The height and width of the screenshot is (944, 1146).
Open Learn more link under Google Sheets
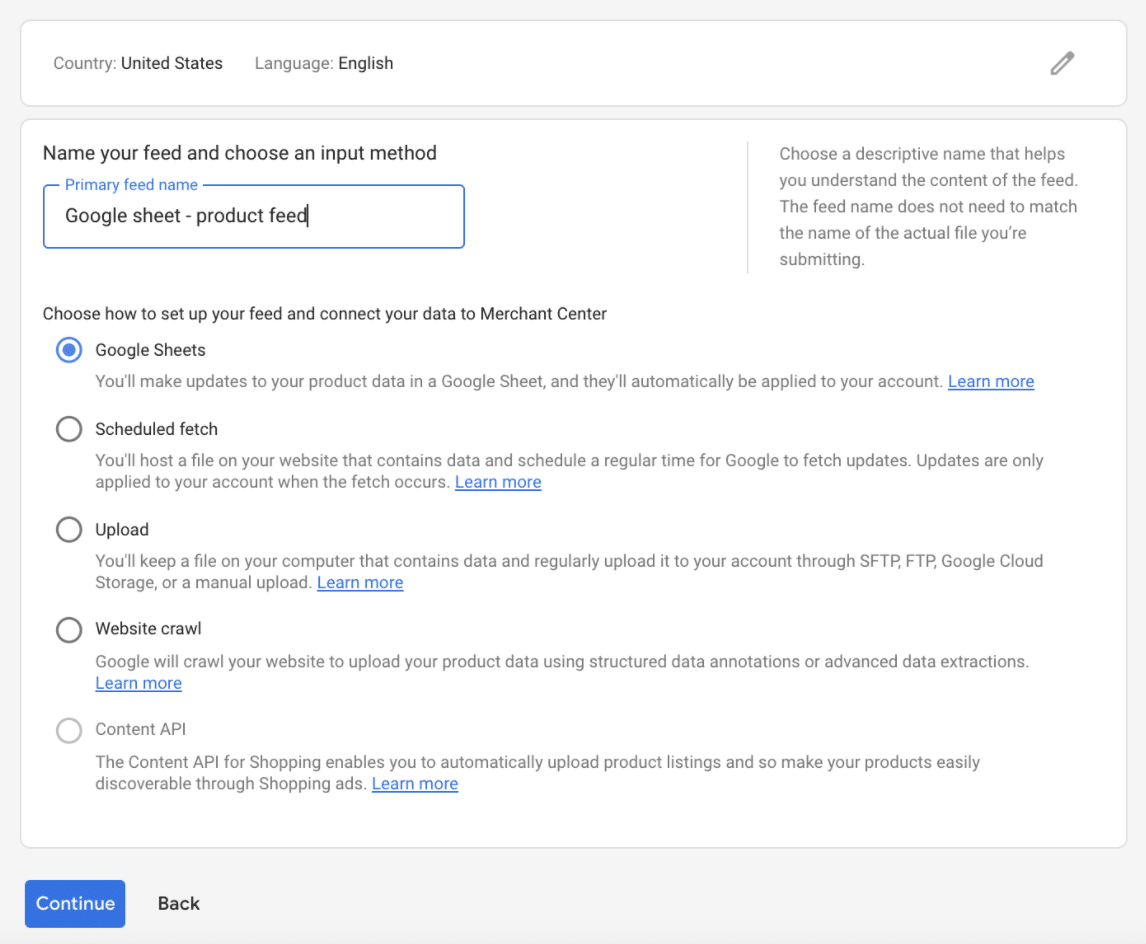990,381
